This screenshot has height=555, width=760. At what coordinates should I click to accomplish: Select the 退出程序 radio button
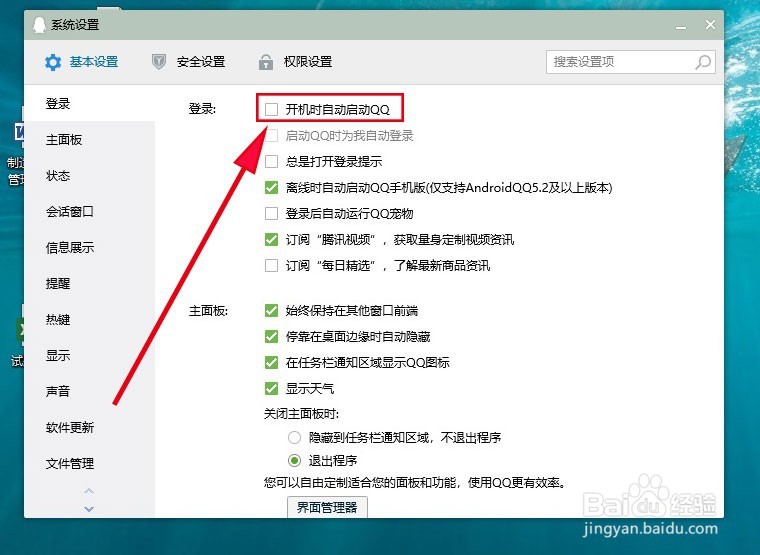[x=294, y=460]
